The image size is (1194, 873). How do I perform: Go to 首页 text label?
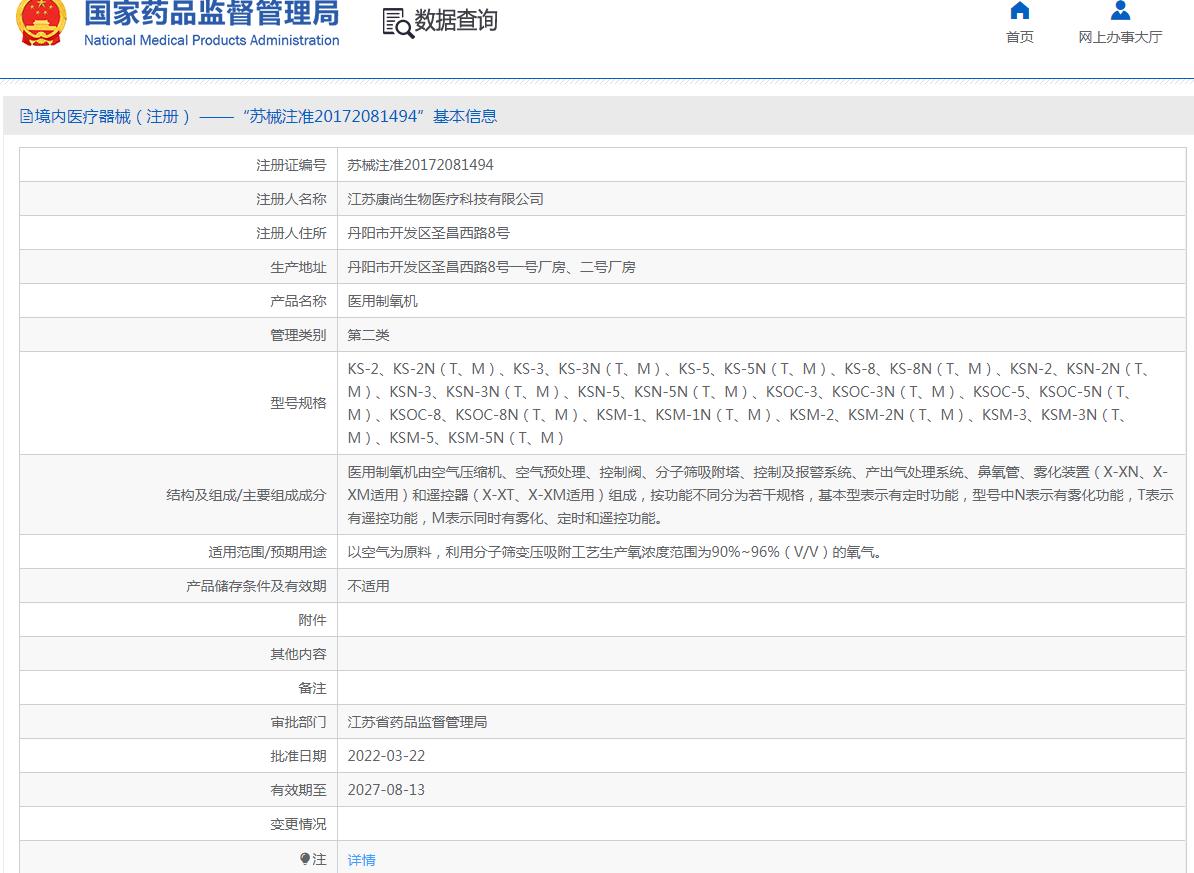click(x=1019, y=37)
